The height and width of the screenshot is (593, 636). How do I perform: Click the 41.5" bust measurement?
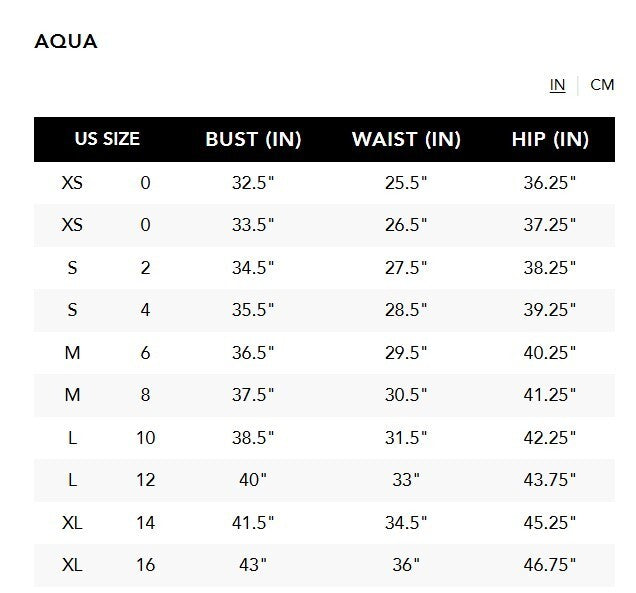tap(253, 523)
